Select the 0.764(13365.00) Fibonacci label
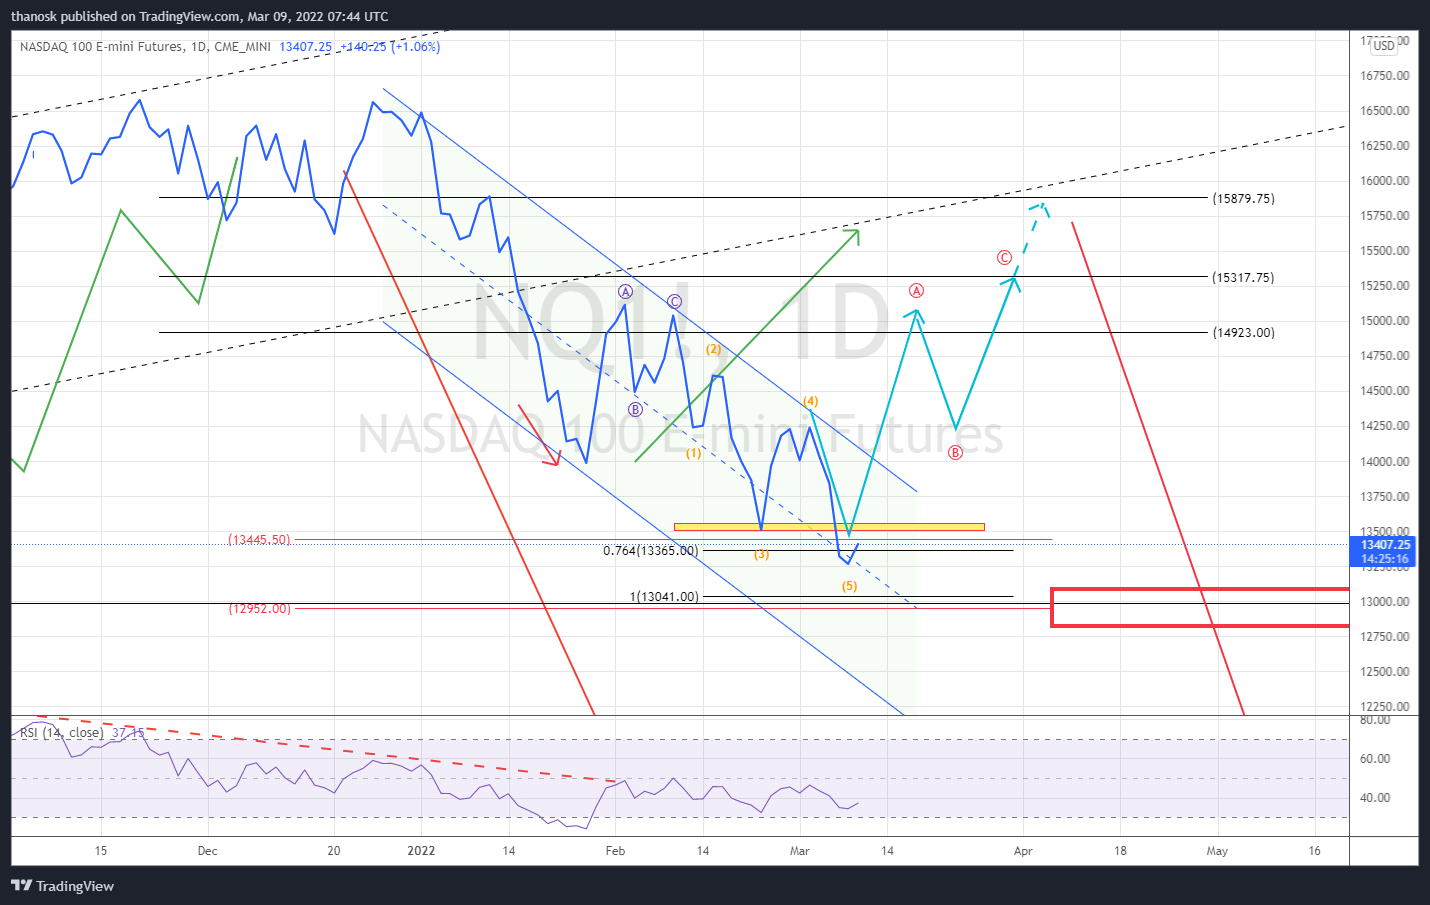 [x=651, y=551]
